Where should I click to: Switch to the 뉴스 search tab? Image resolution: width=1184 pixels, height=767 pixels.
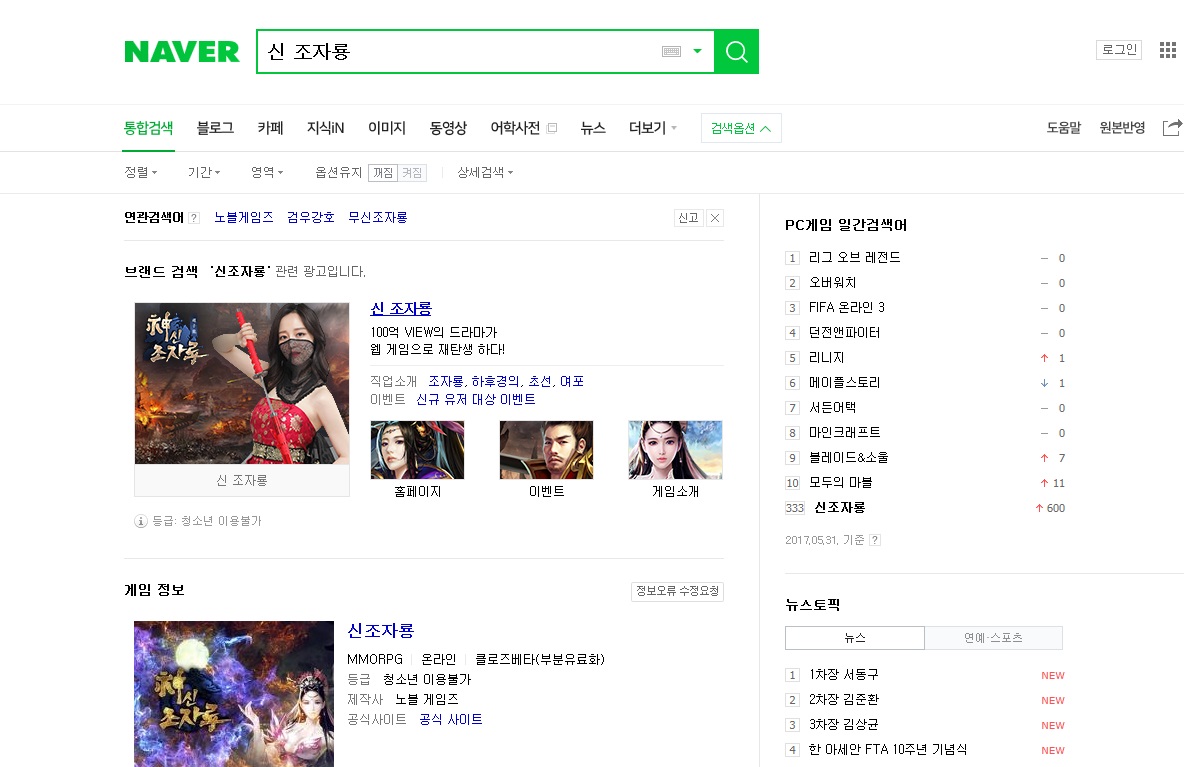click(x=593, y=128)
